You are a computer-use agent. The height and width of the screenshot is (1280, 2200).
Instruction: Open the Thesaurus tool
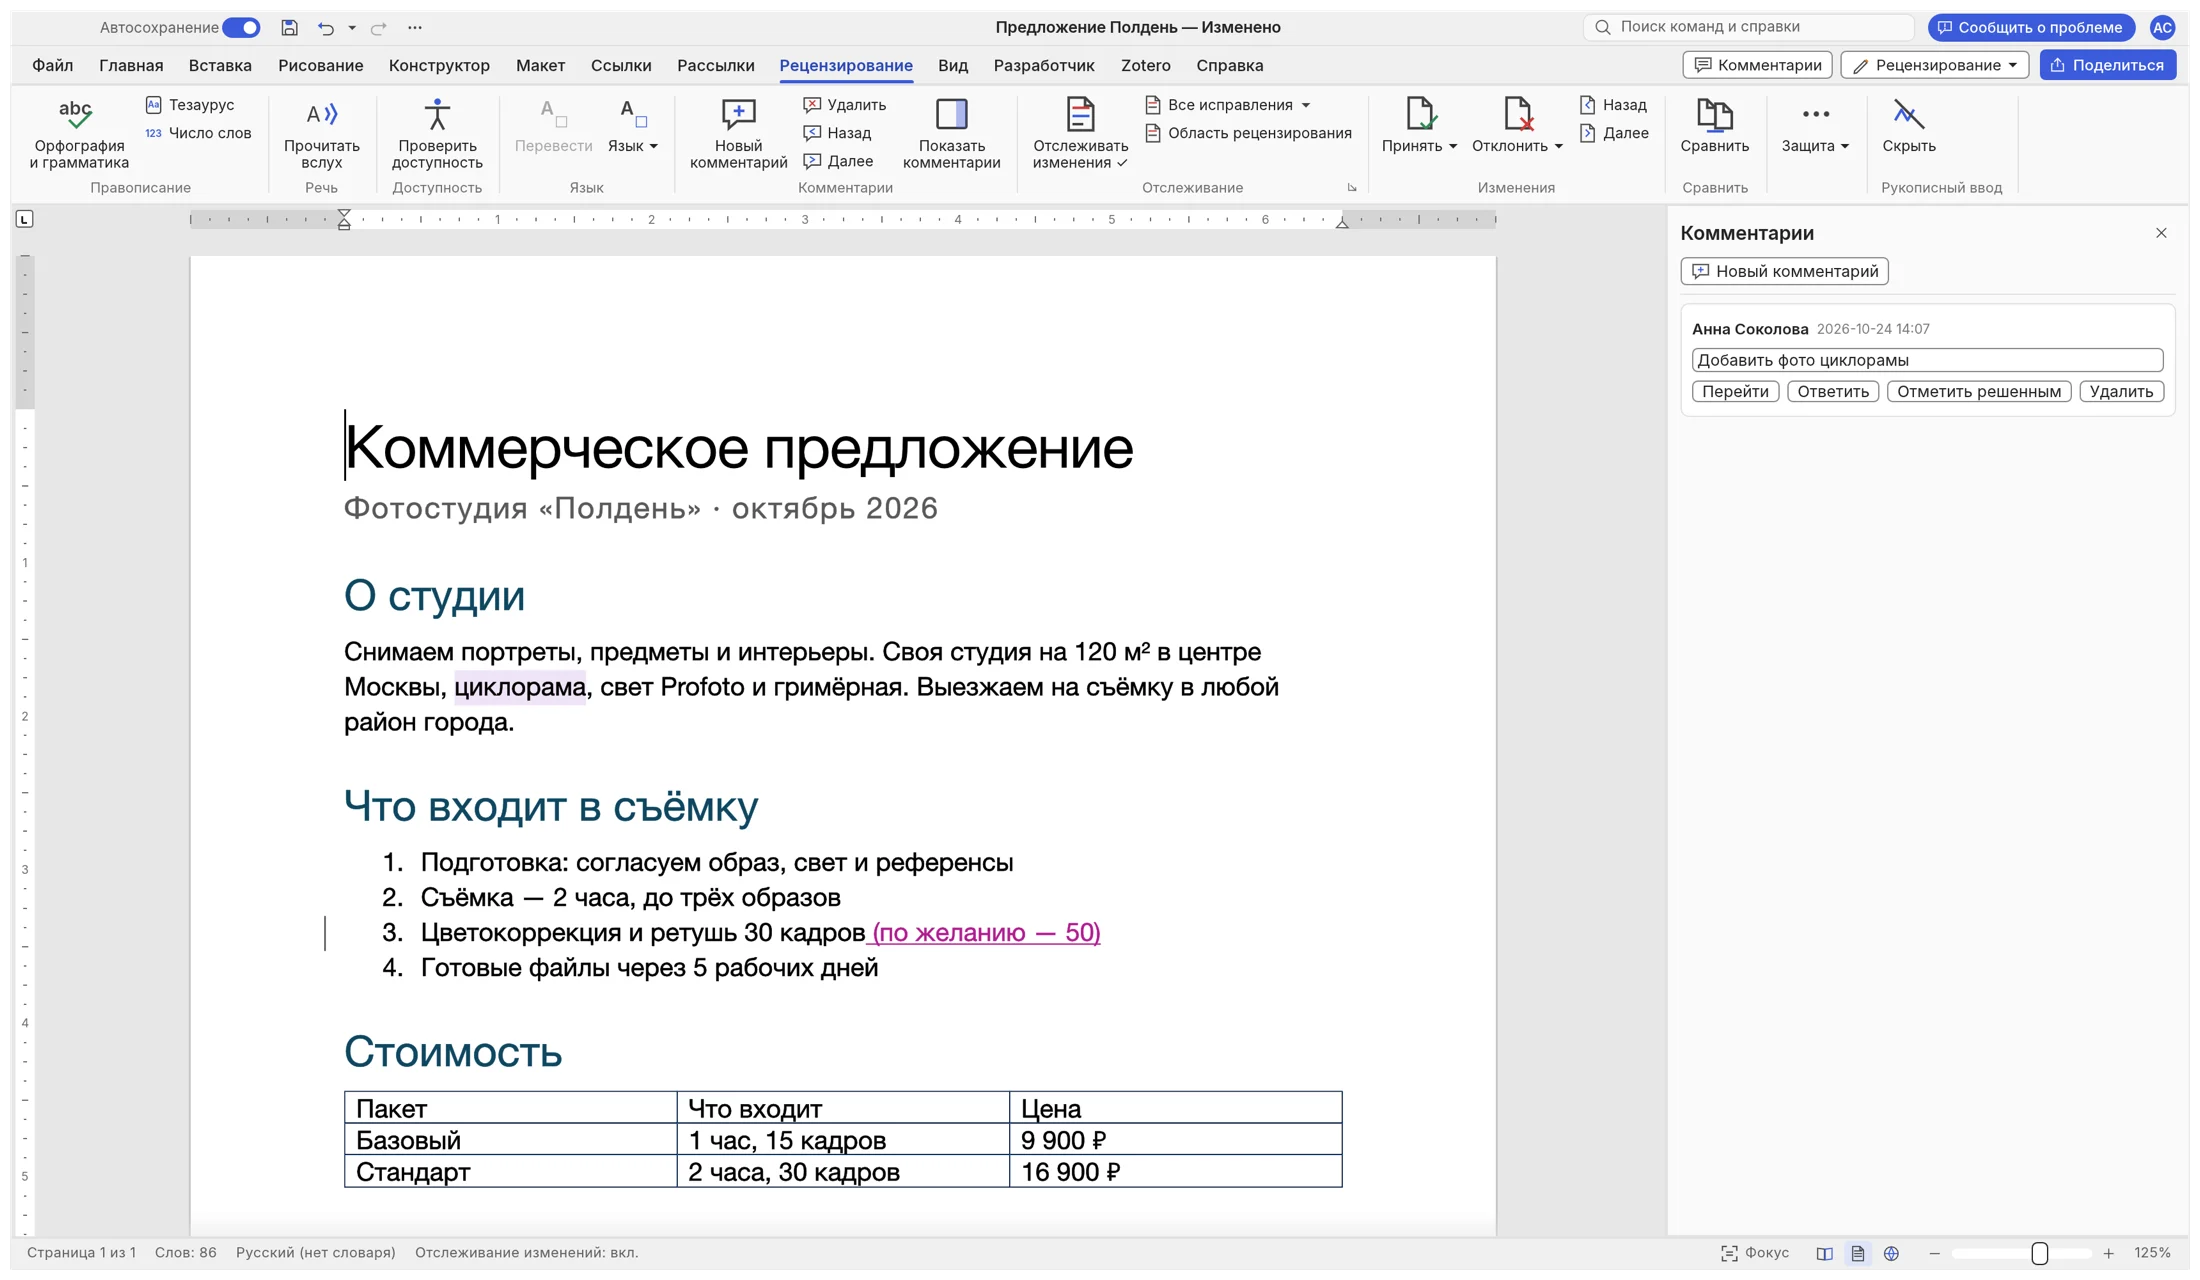pyautogui.click(x=190, y=105)
